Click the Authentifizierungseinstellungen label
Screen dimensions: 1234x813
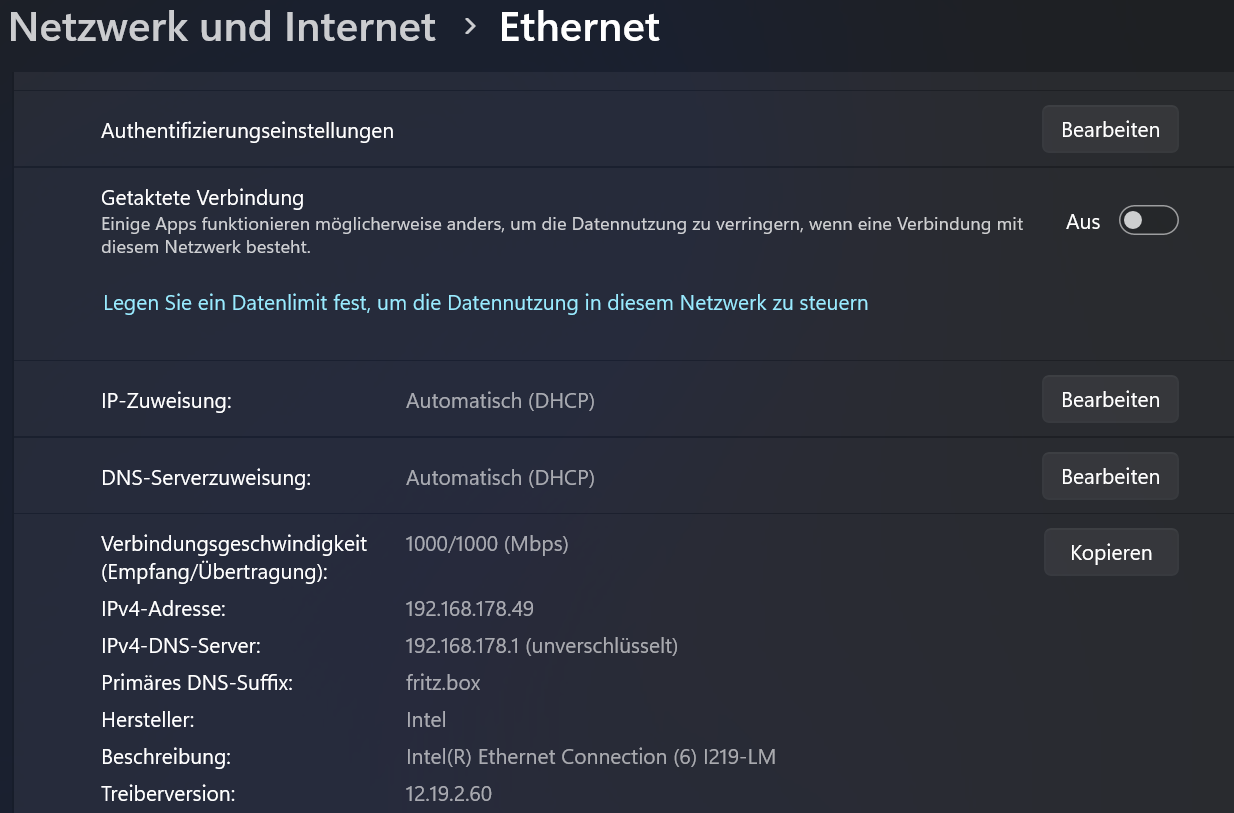click(248, 131)
